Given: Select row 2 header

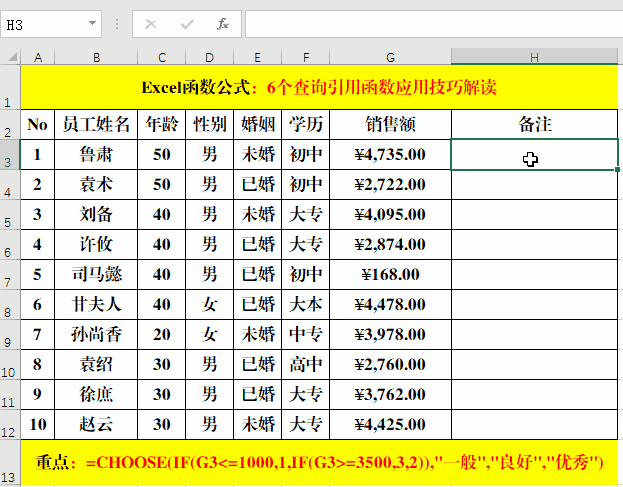Looking at the screenshot, I should click(x=10, y=125).
